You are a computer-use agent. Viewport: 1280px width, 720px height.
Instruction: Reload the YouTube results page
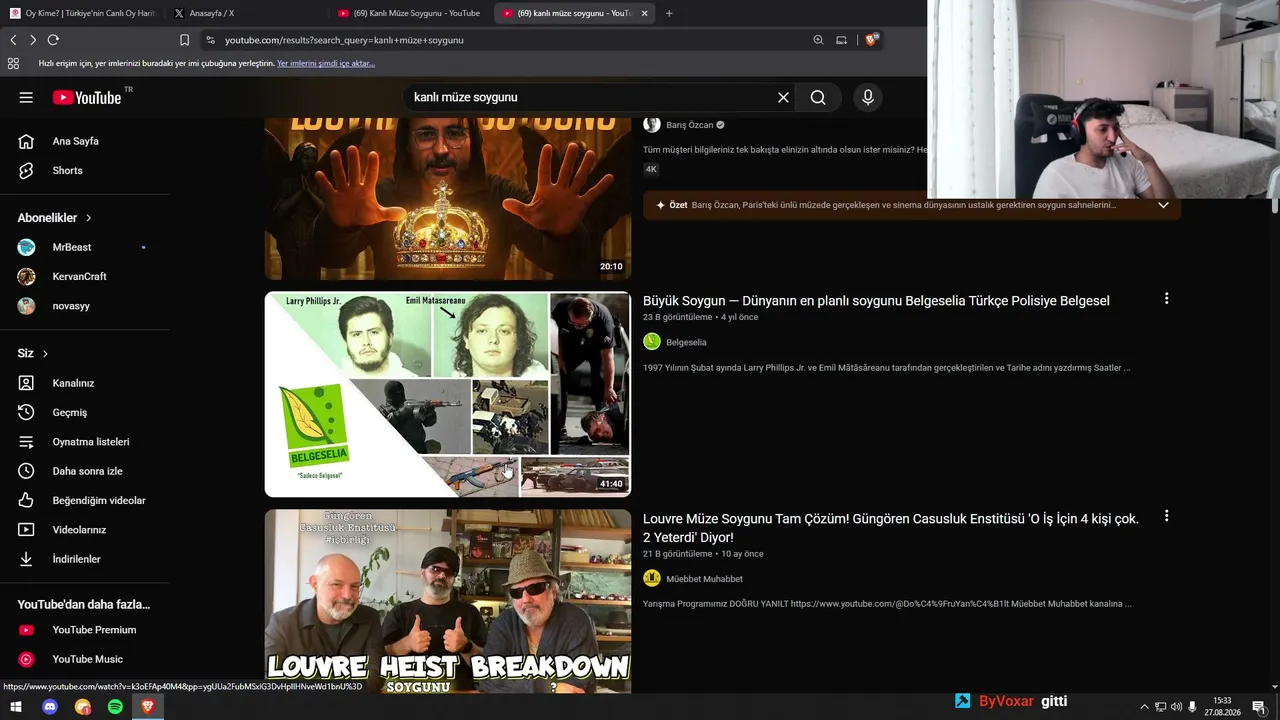click(53, 40)
